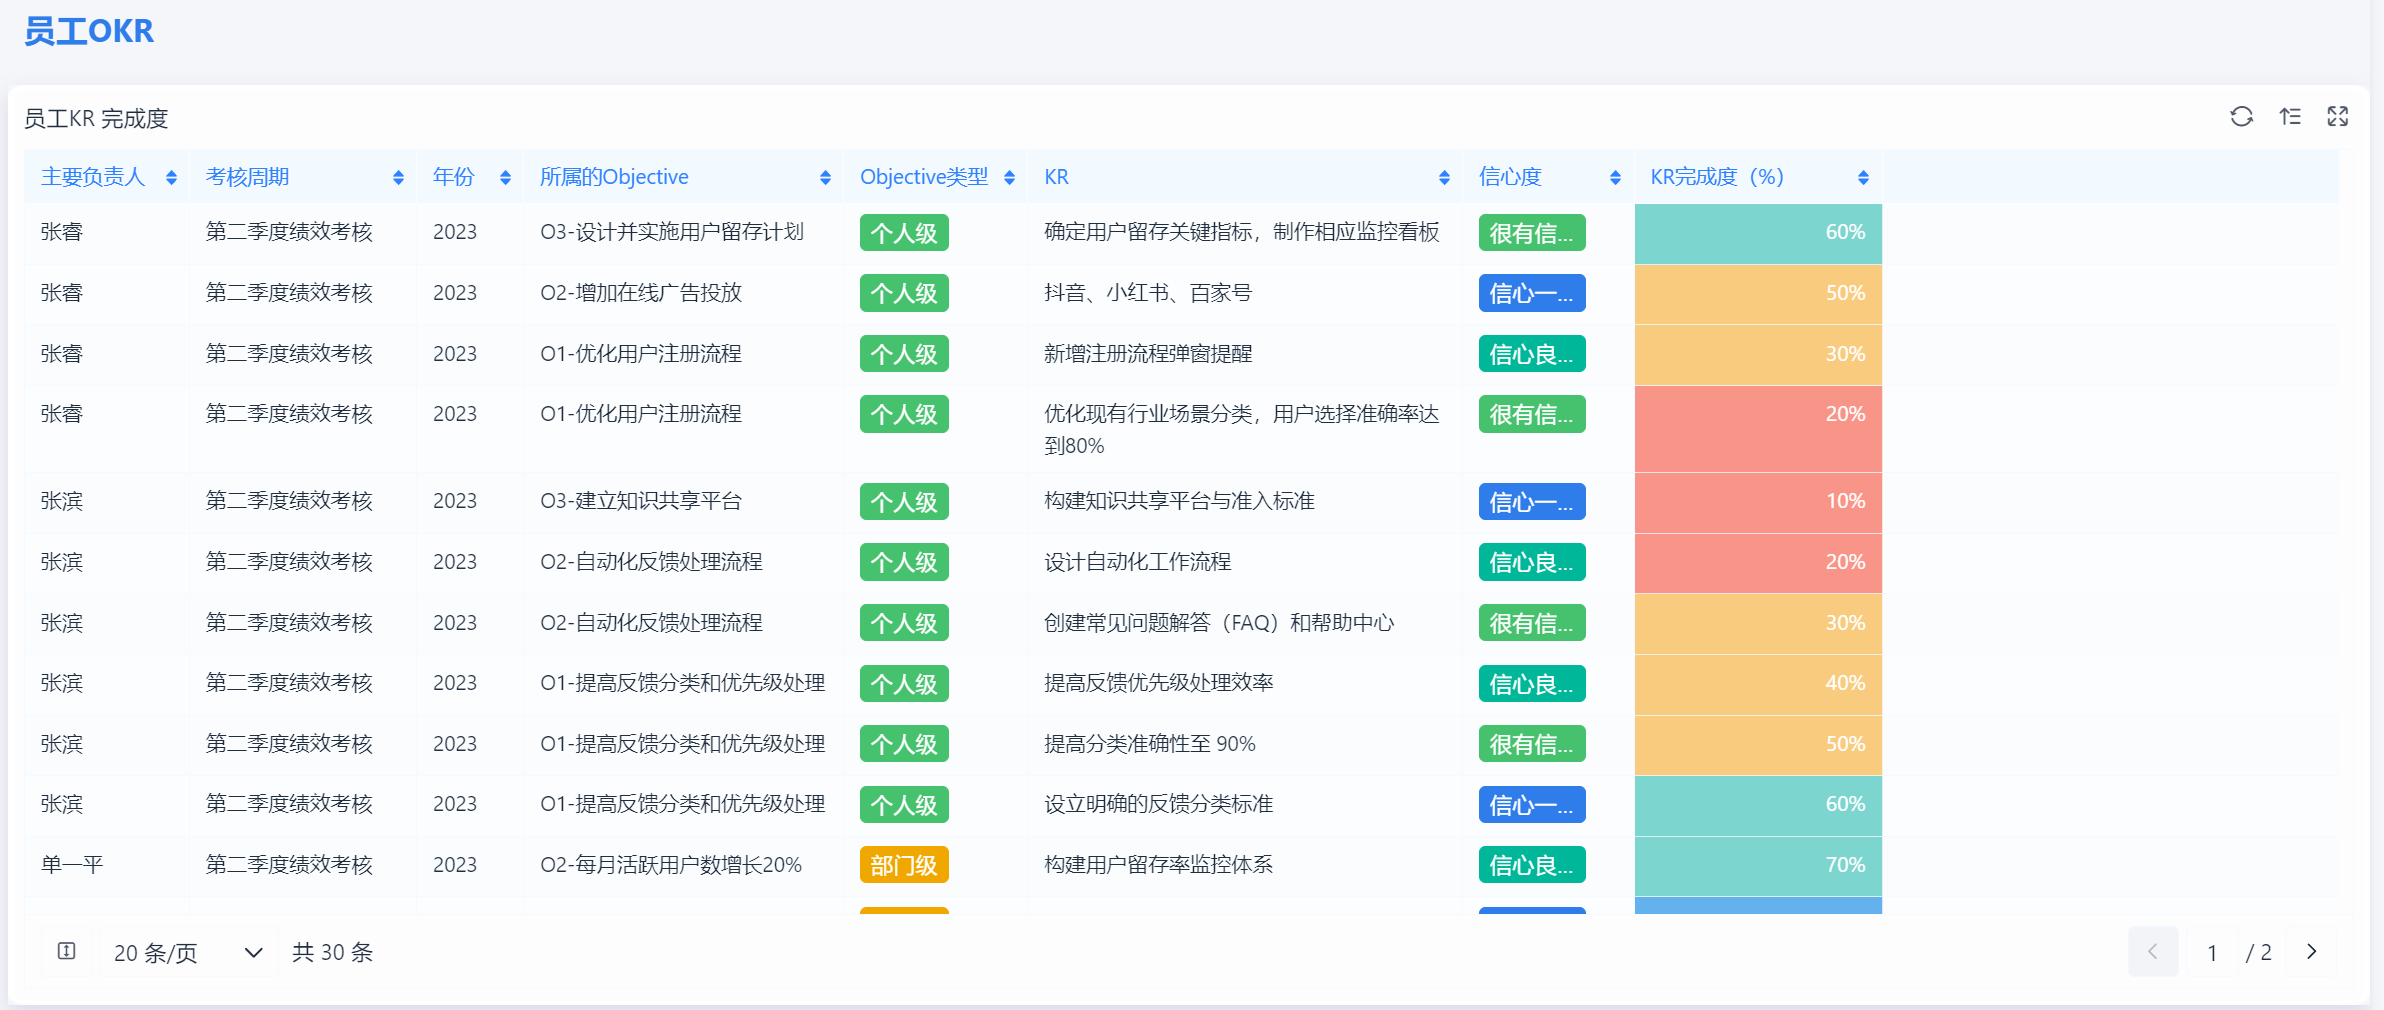The width and height of the screenshot is (2384, 1010).
Task: Click the pagination info icon at bottom left
Action: (67, 951)
